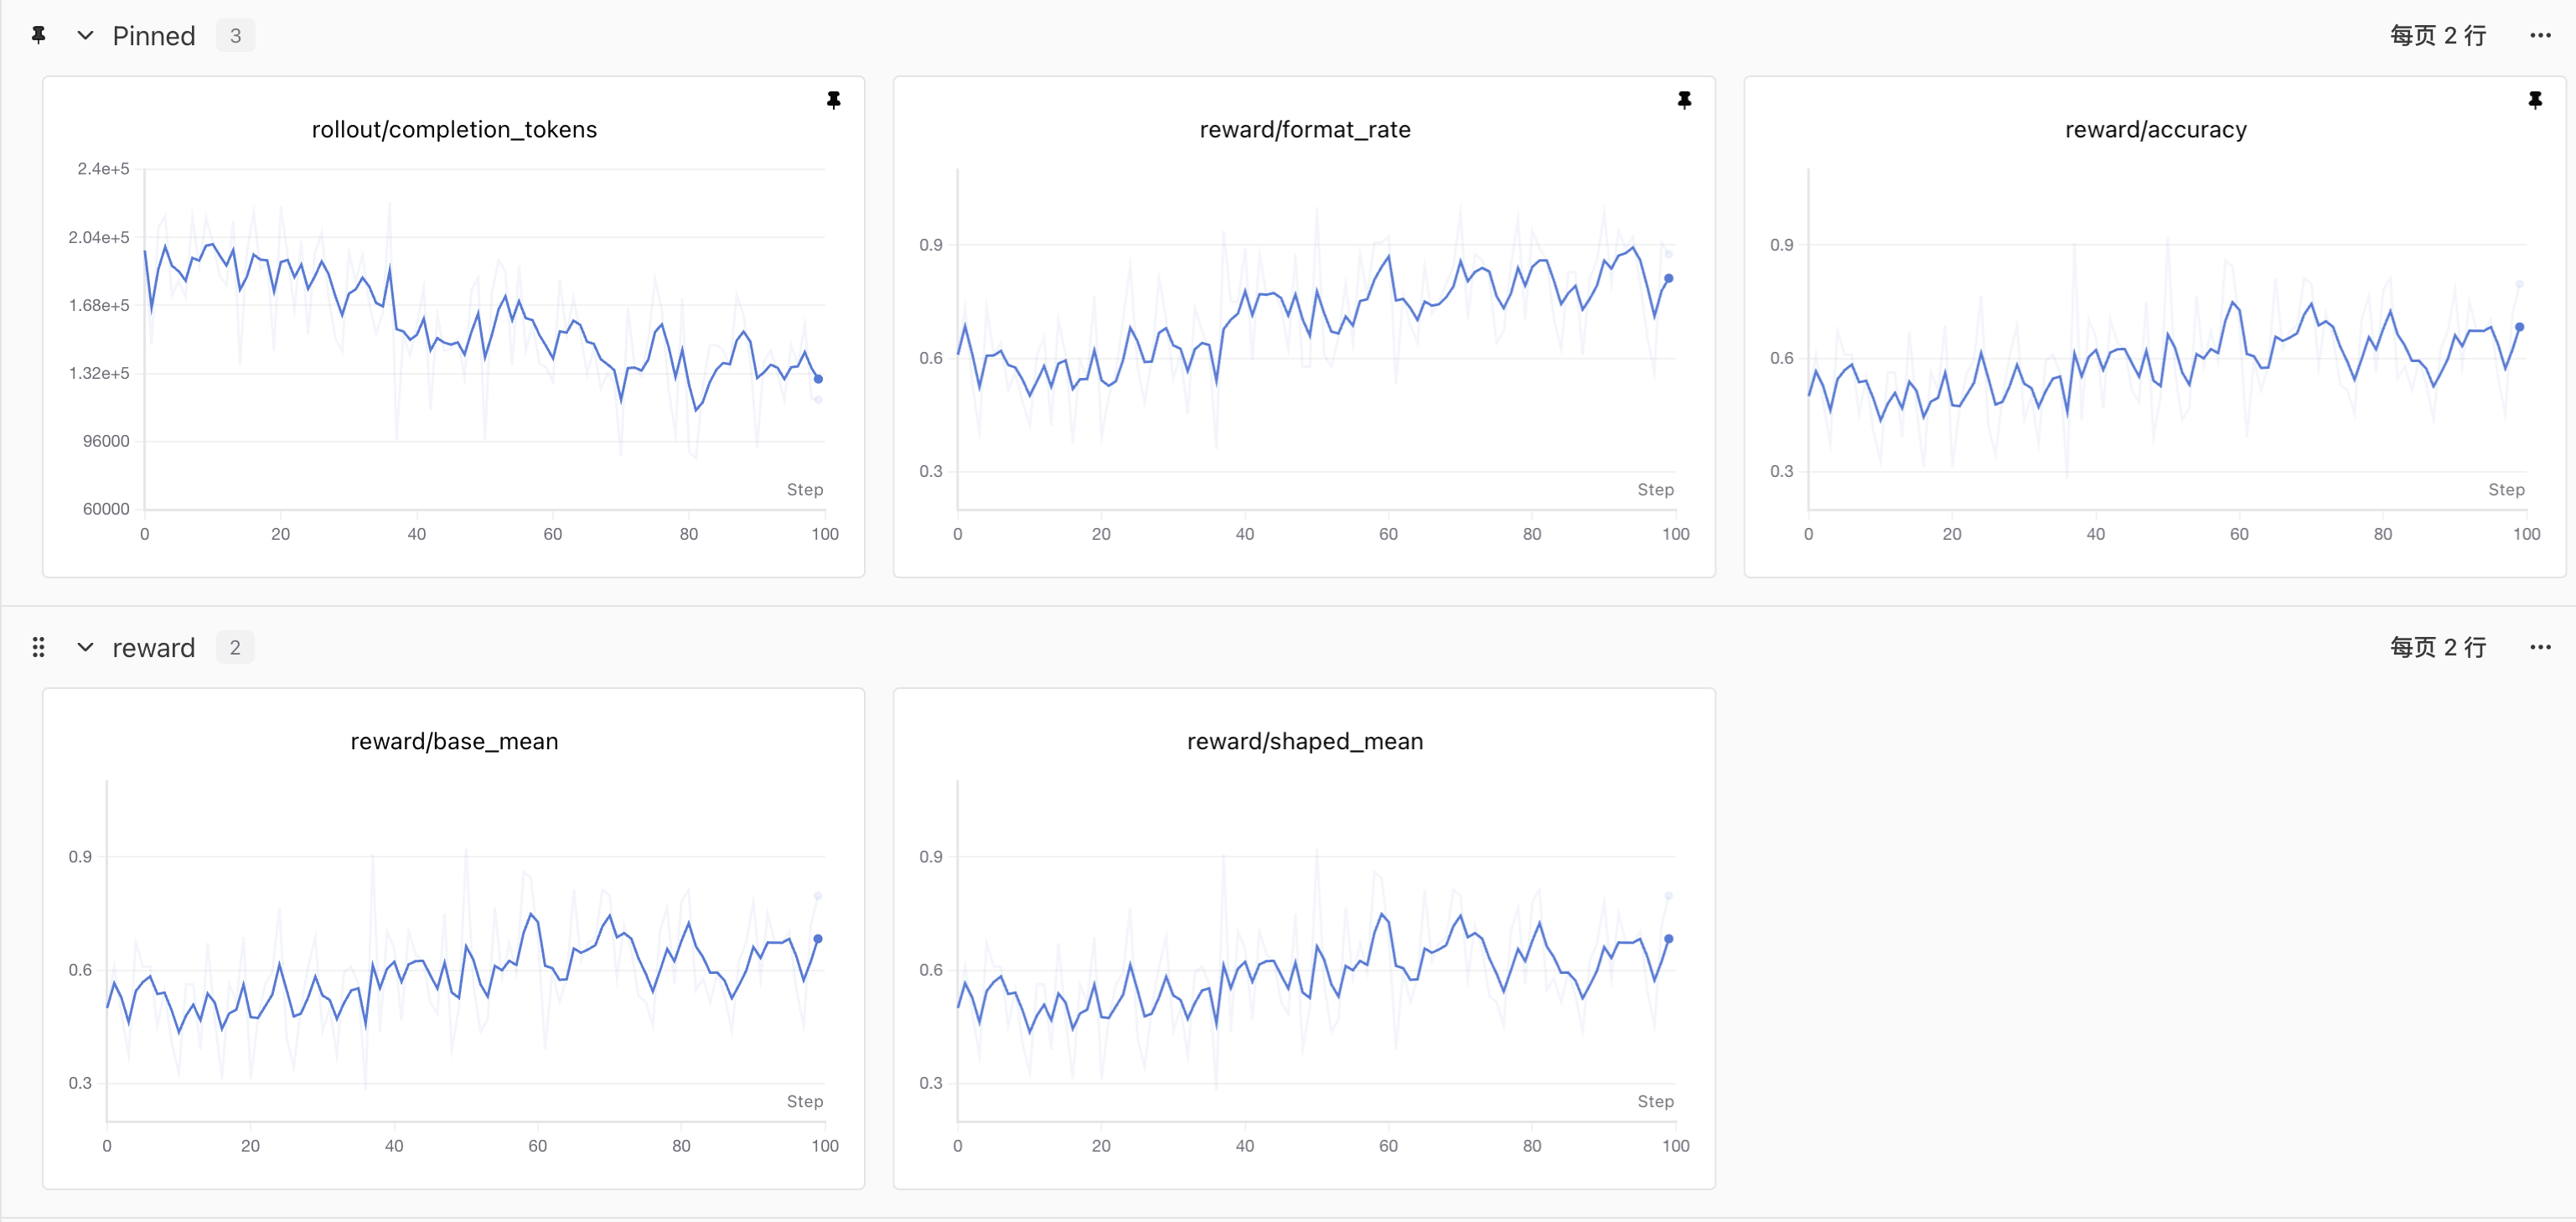
Task: Click the Pinned section title
Action: [x=154, y=36]
